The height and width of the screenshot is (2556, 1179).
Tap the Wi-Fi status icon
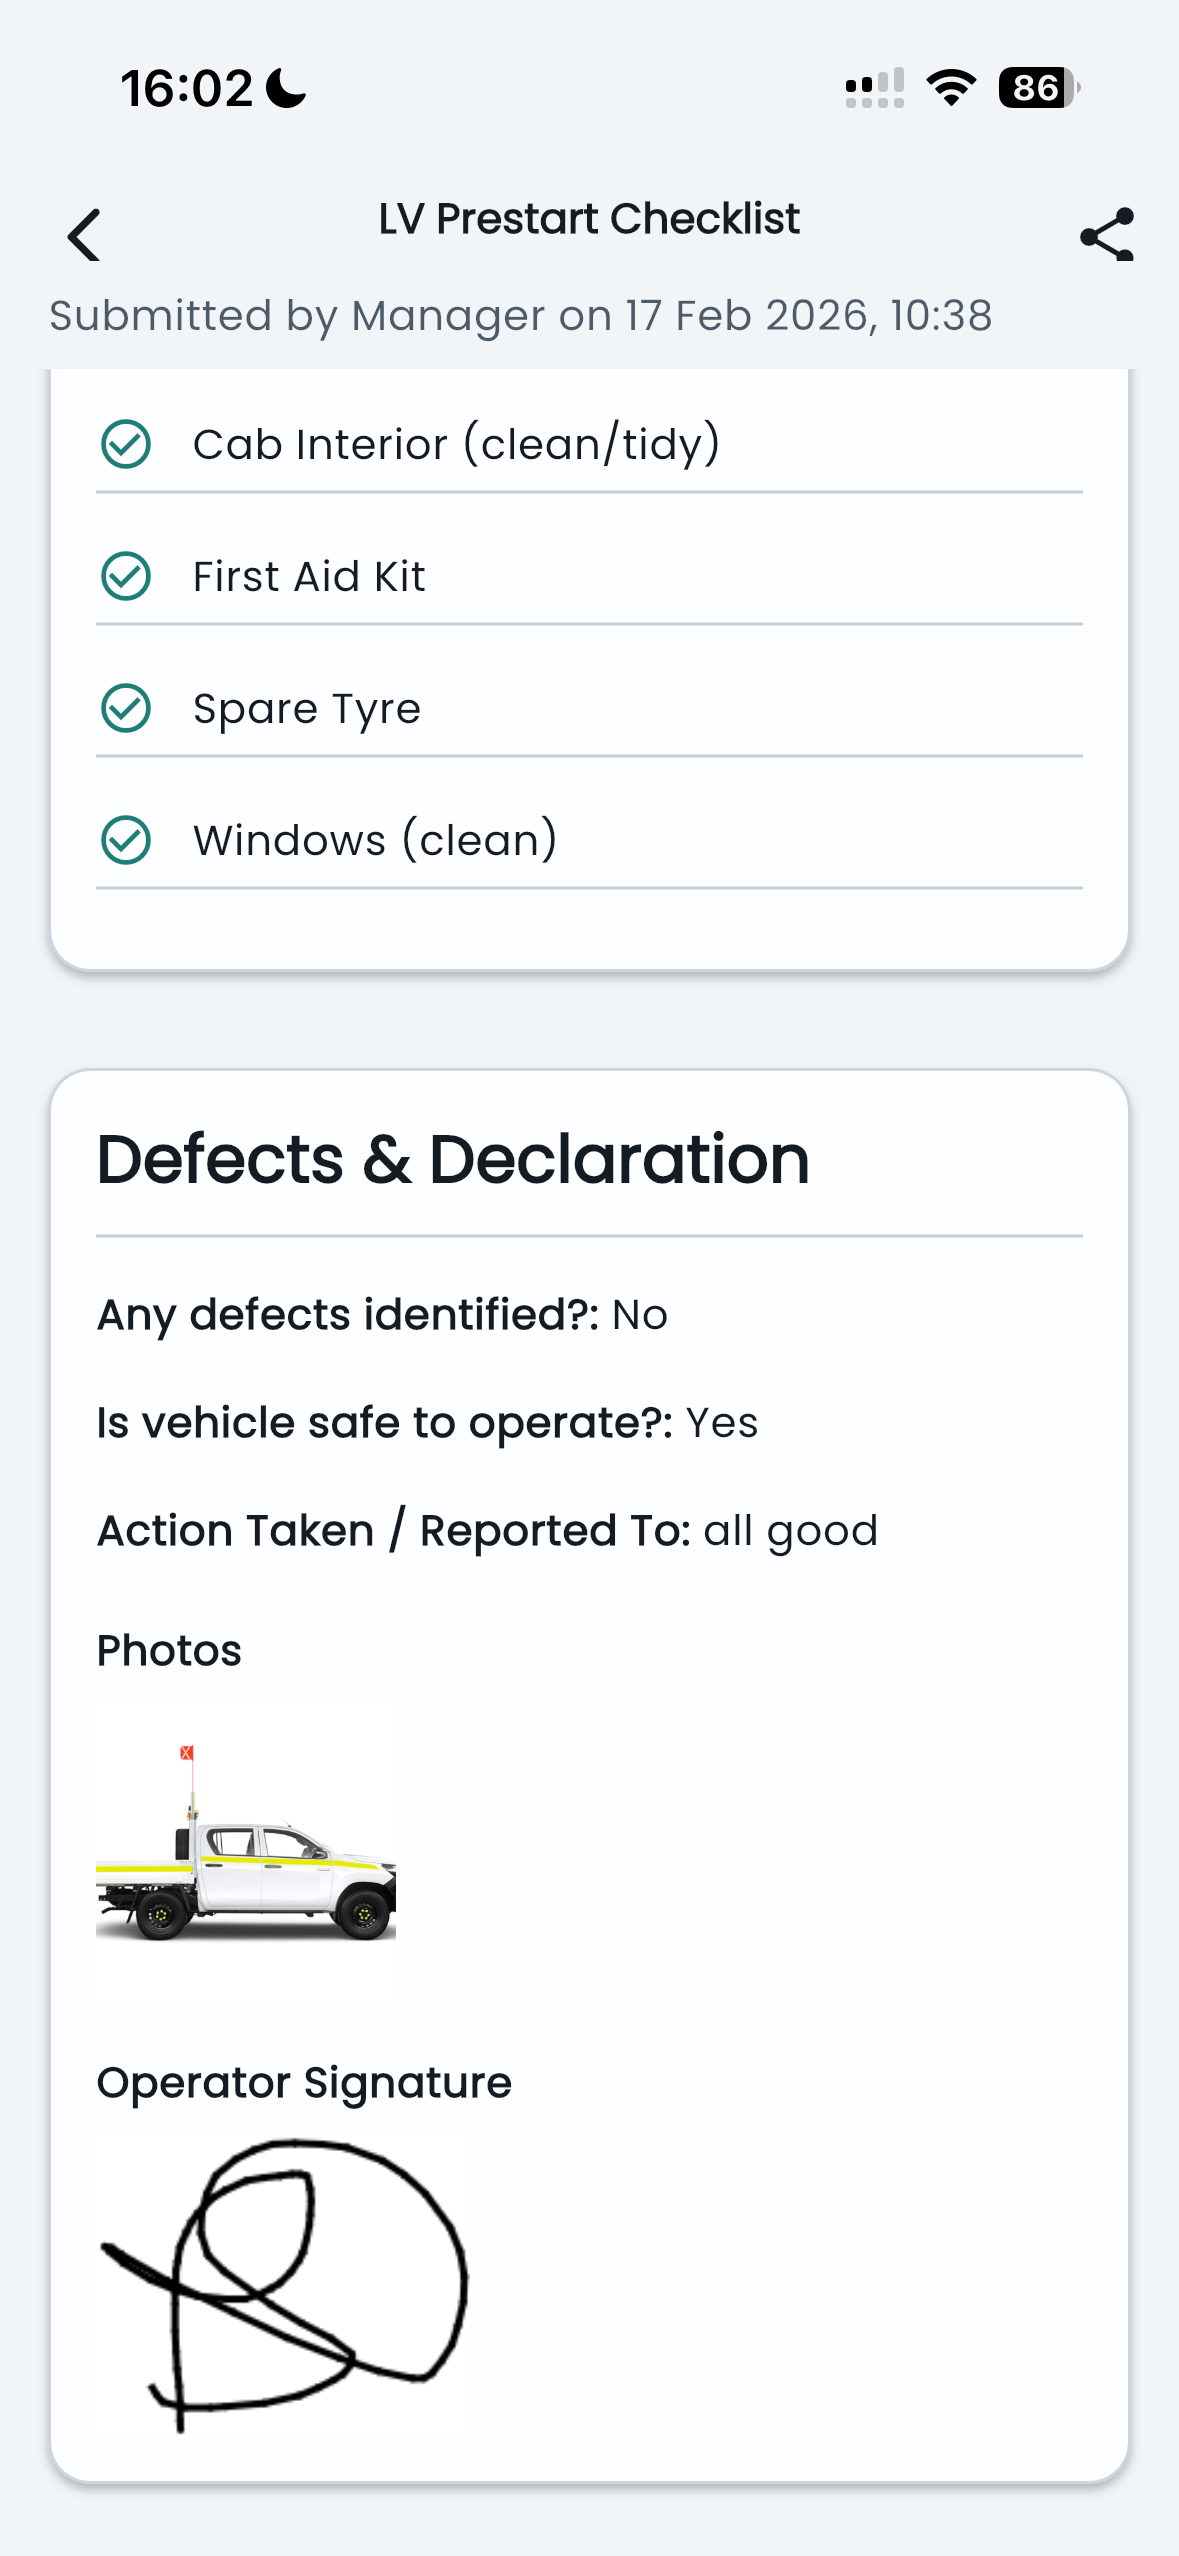(950, 88)
